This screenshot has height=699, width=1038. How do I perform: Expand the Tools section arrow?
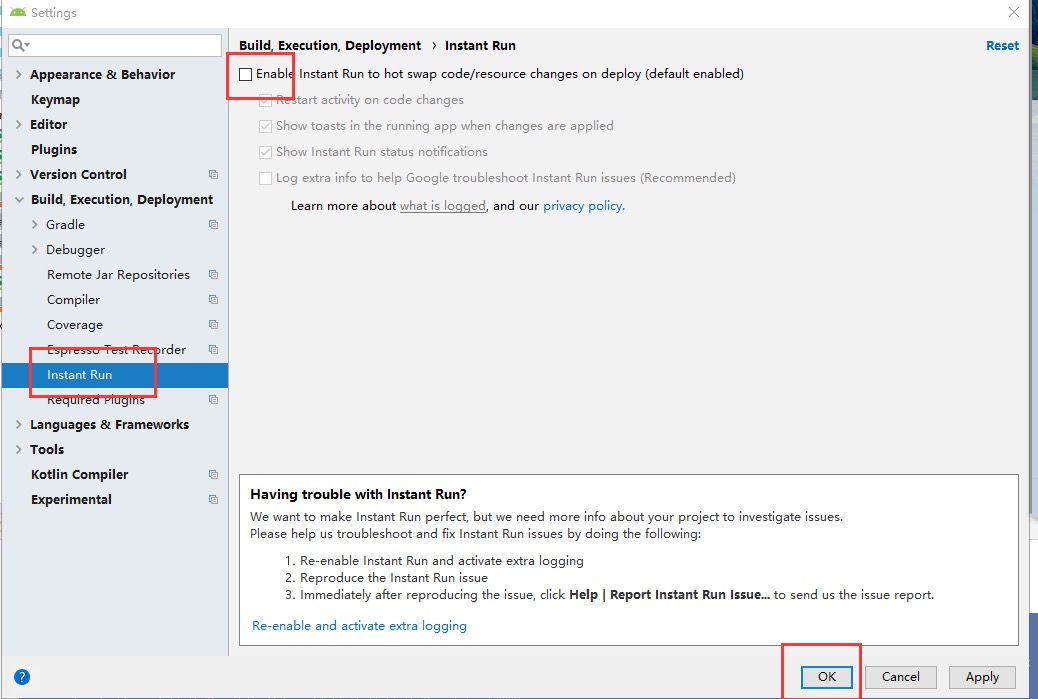[19, 449]
